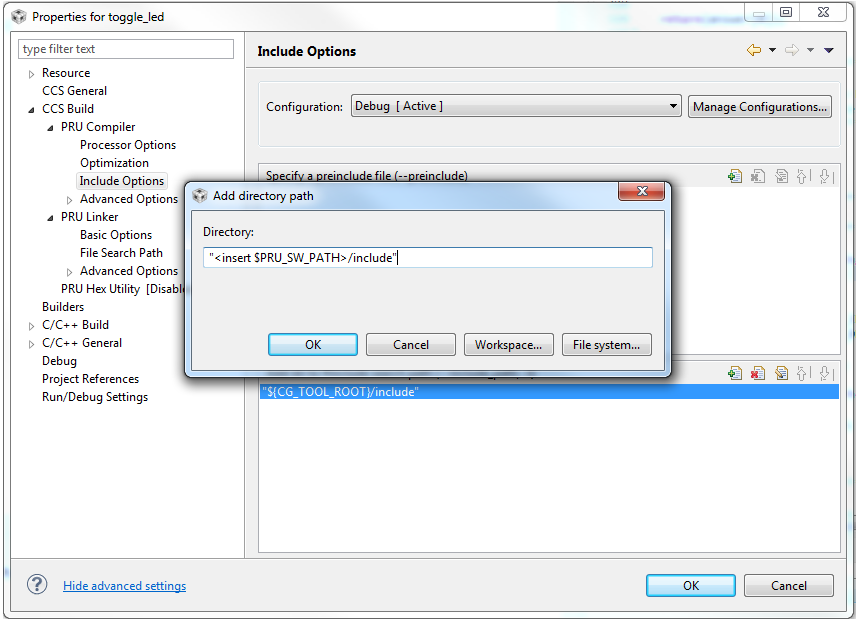Image resolution: width=859 pixels, height=623 pixels.
Task: Click the Workspace... button
Action: [x=508, y=345]
